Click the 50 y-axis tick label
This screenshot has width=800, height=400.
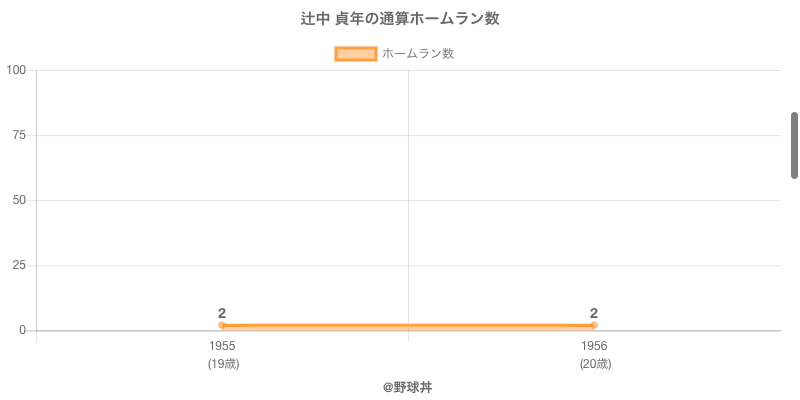(19, 200)
